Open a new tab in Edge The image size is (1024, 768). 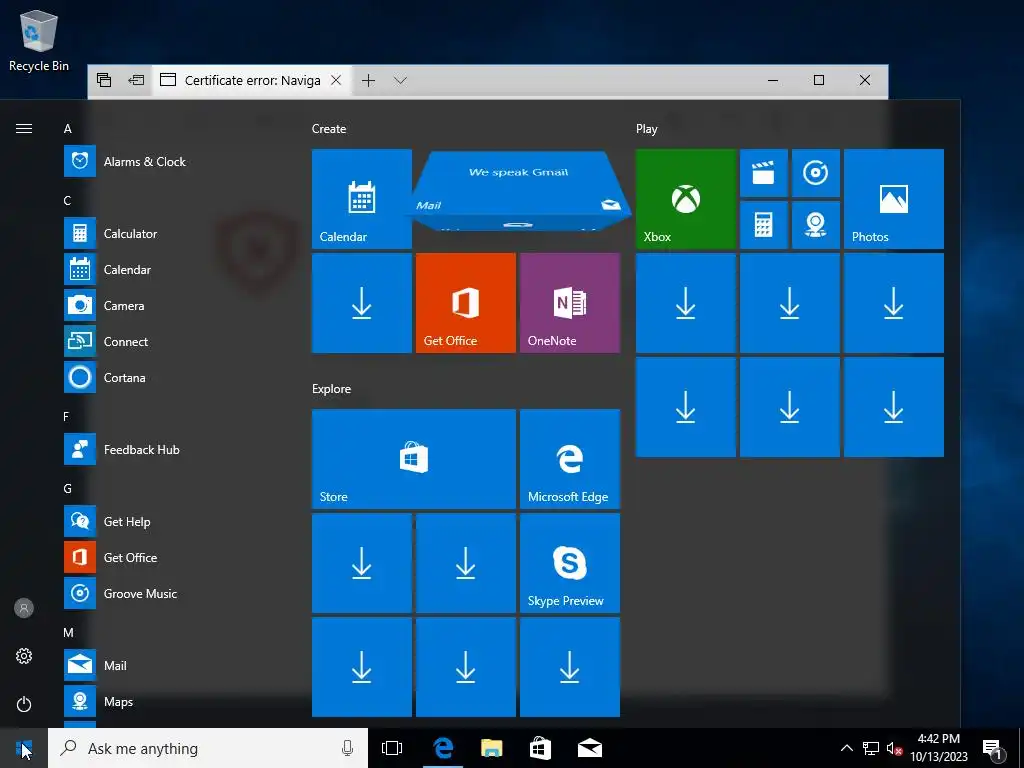(x=368, y=80)
